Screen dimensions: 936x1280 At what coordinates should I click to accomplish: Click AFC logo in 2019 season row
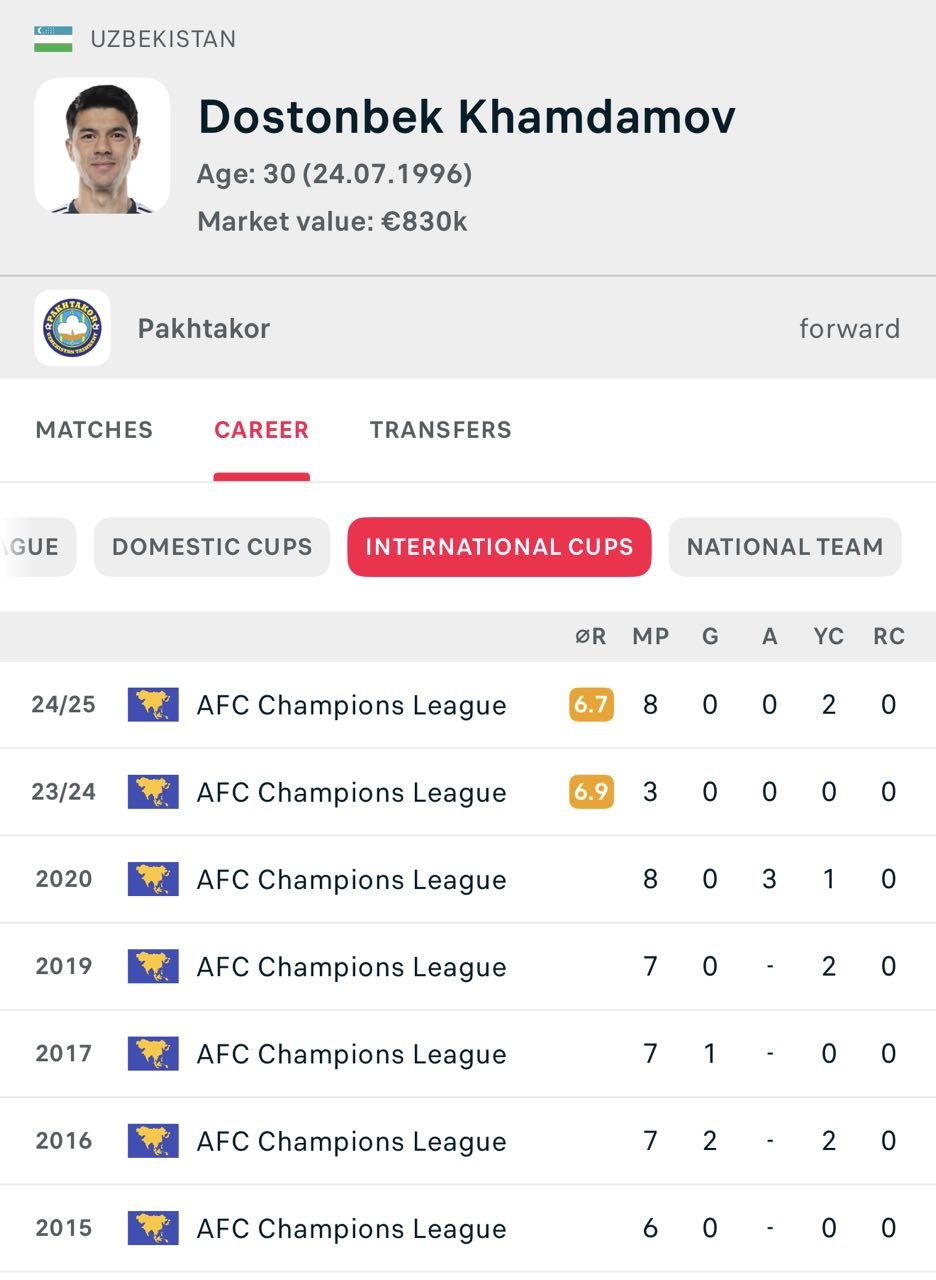click(x=153, y=966)
